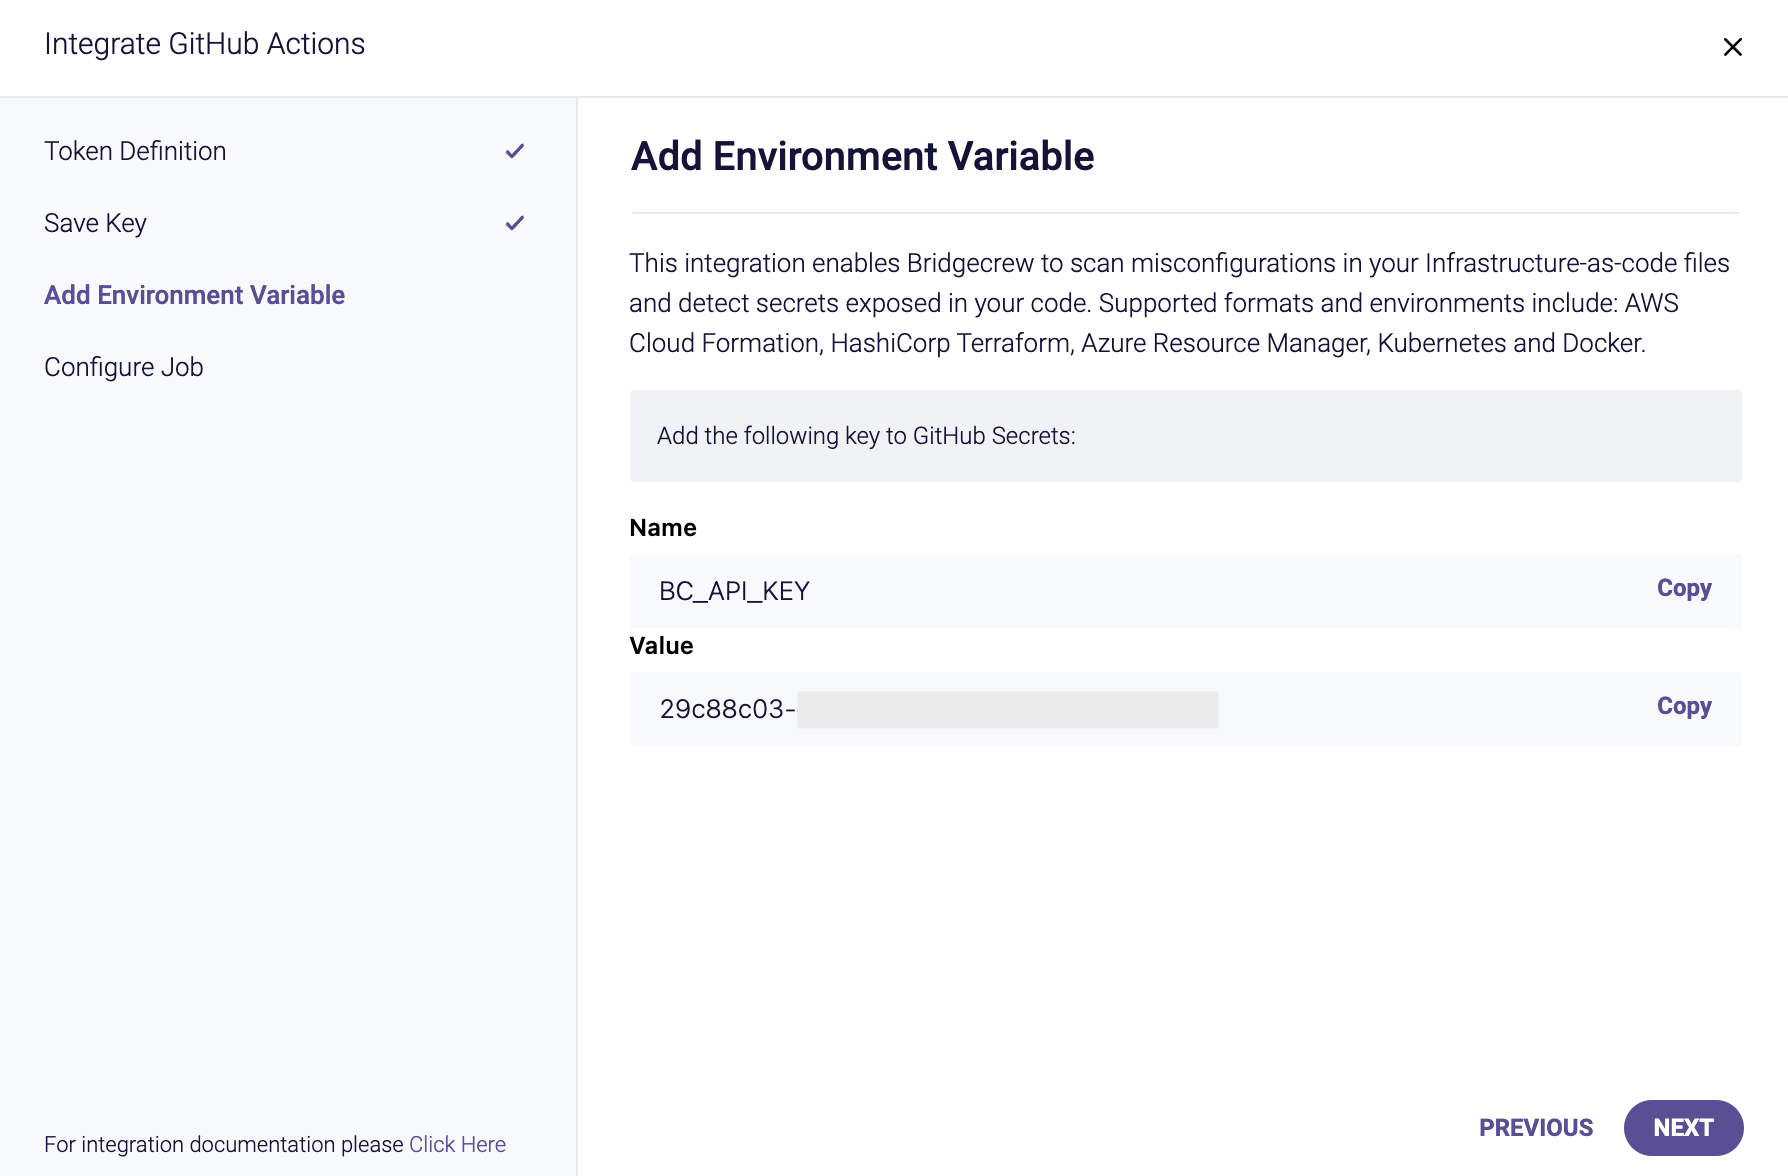This screenshot has width=1788, height=1176.
Task: Open the Token Definition step
Action: 135,151
